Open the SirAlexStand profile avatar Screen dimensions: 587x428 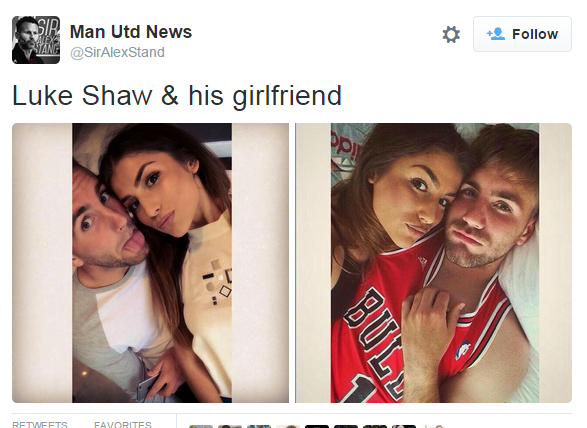click(x=36, y=40)
